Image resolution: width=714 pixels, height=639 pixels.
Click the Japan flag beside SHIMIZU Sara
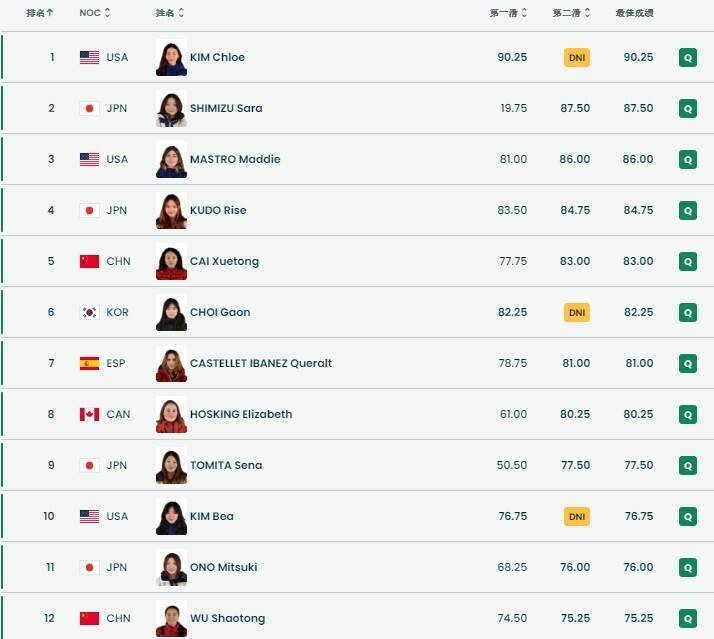coord(90,108)
